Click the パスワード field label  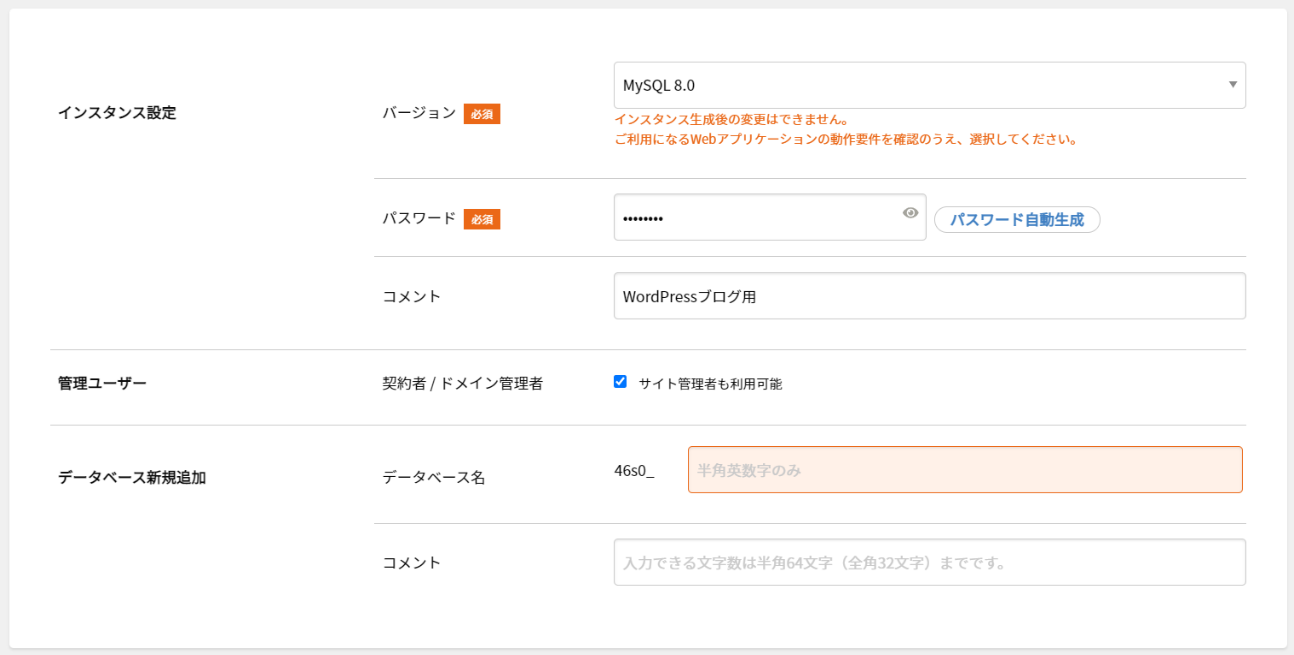[x=419, y=218]
